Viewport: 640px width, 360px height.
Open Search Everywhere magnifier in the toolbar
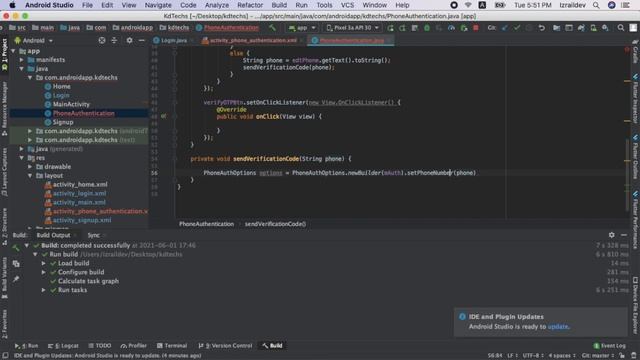[x=621, y=28]
